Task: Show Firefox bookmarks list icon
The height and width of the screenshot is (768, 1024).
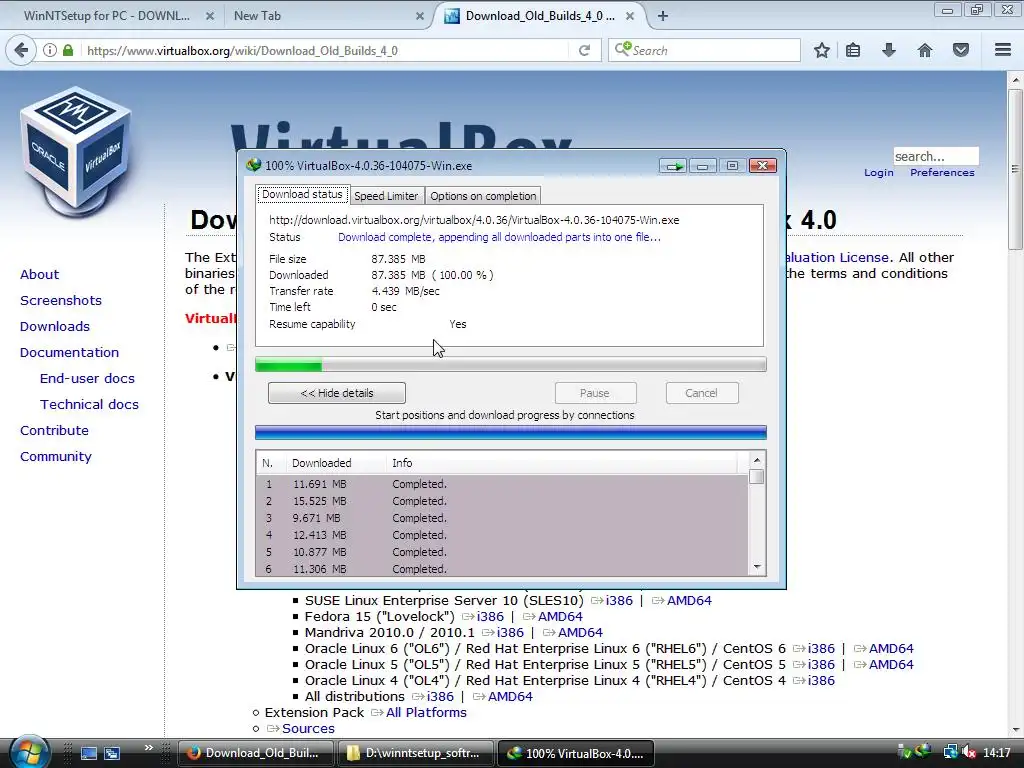Action: (853, 50)
